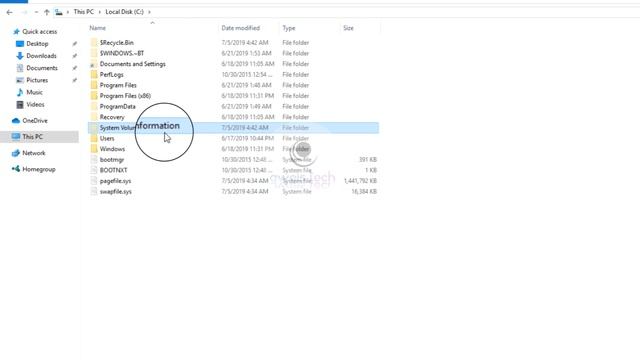Select the Windows folder
This screenshot has width=640, height=360.
click(x=112, y=149)
